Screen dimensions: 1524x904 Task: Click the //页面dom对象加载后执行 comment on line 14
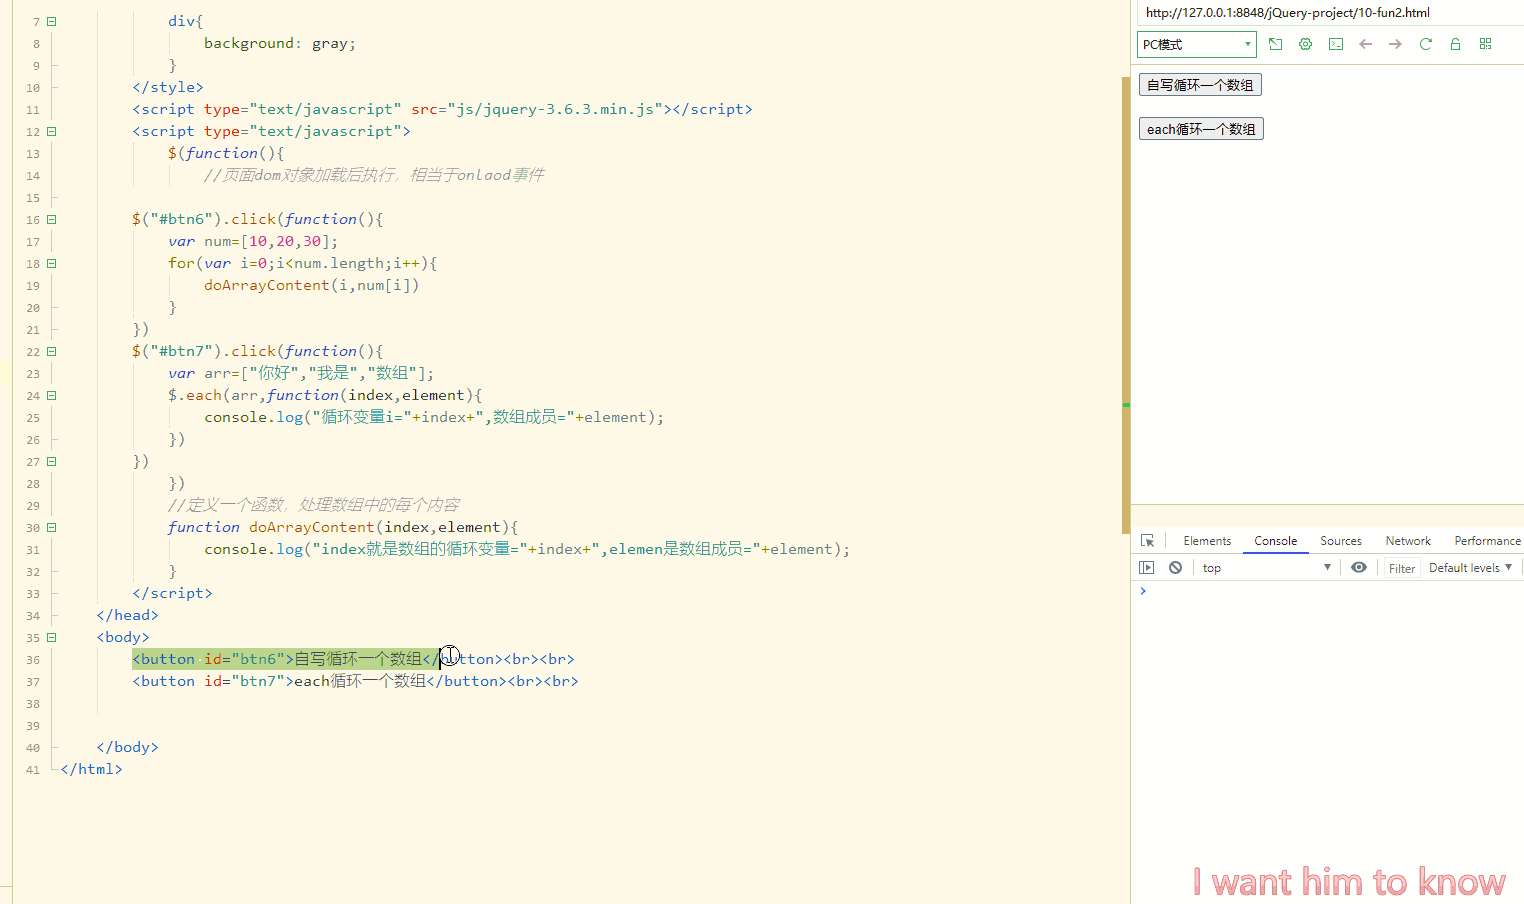(374, 175)
